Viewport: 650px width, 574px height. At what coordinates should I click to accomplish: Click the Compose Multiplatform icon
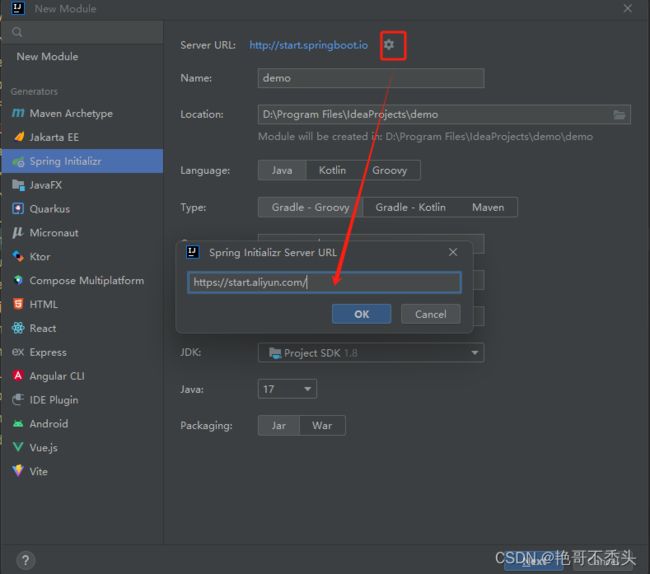click(x=18, y=280)
